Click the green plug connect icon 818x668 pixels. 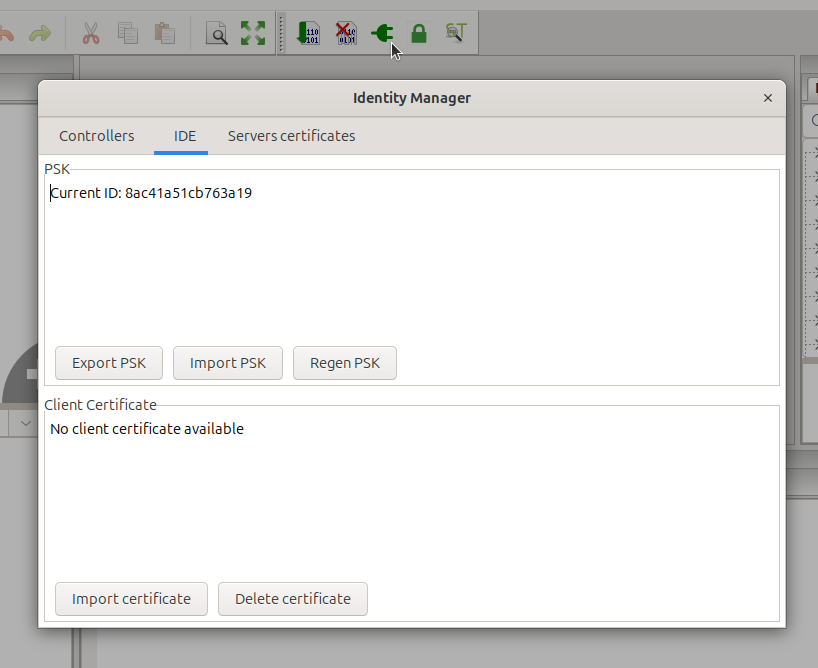(x=382, y=33)
